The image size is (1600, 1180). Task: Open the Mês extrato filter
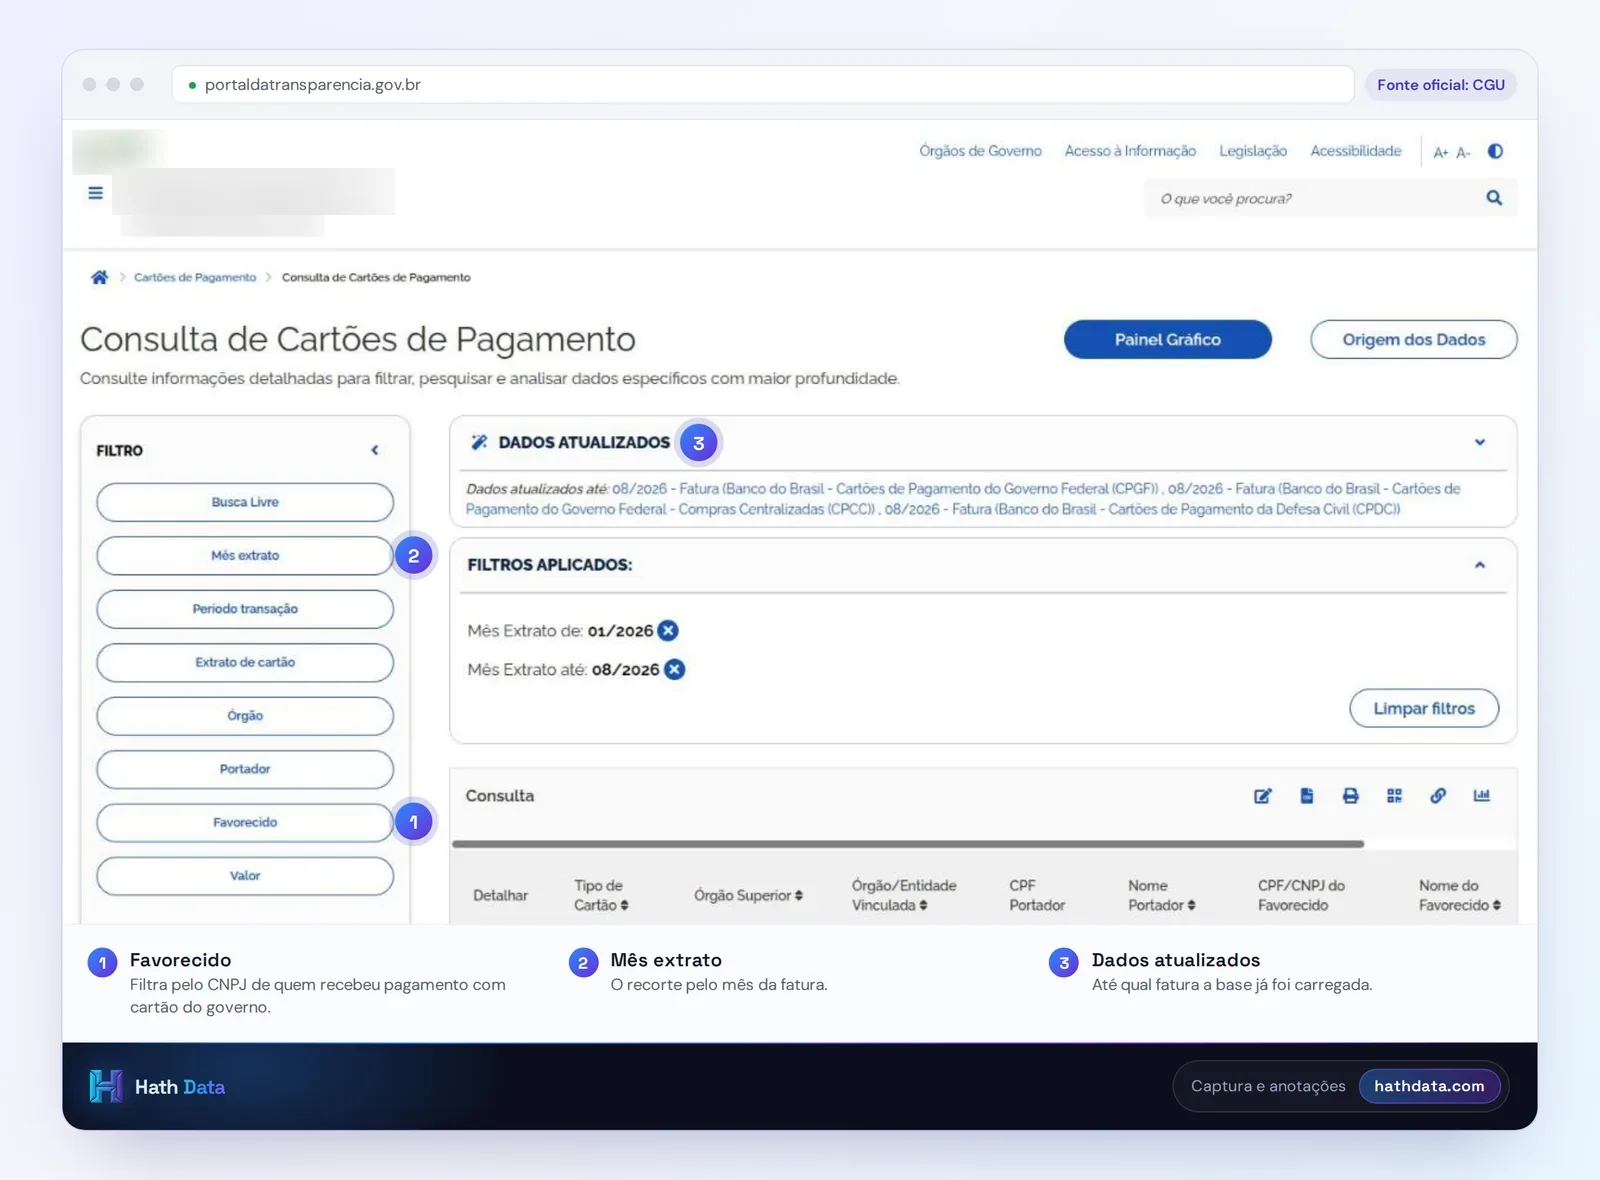coord(245,556)
